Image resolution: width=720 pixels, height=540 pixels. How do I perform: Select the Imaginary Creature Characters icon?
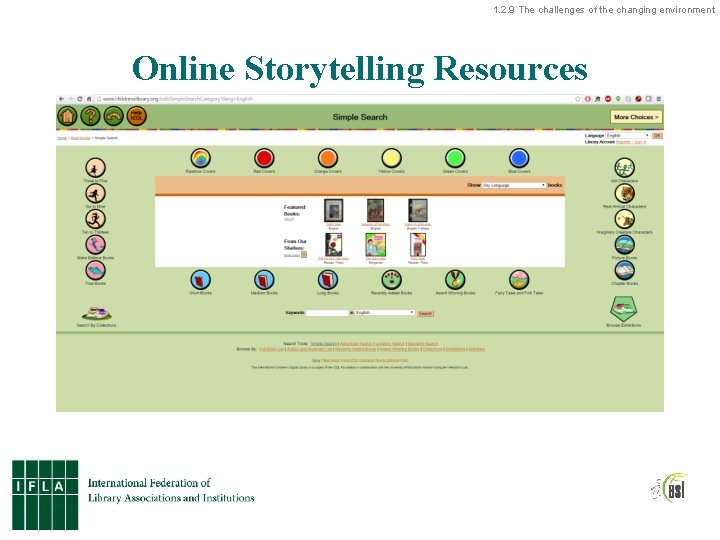click(624, 219)
